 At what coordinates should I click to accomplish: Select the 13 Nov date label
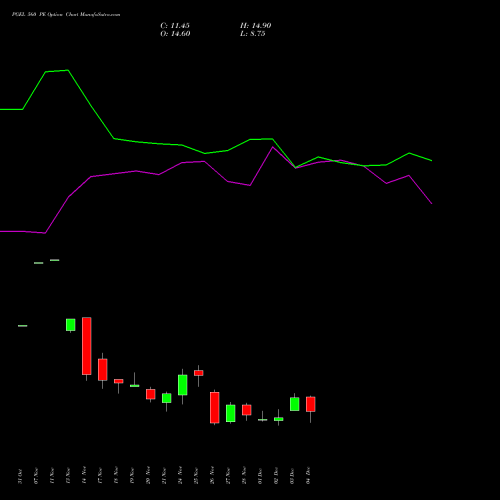(68, 476)
